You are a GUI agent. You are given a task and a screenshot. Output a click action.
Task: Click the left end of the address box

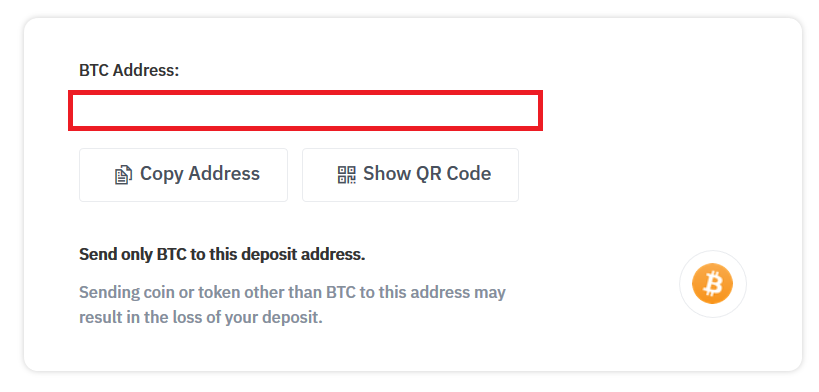[x=84, y=110]
